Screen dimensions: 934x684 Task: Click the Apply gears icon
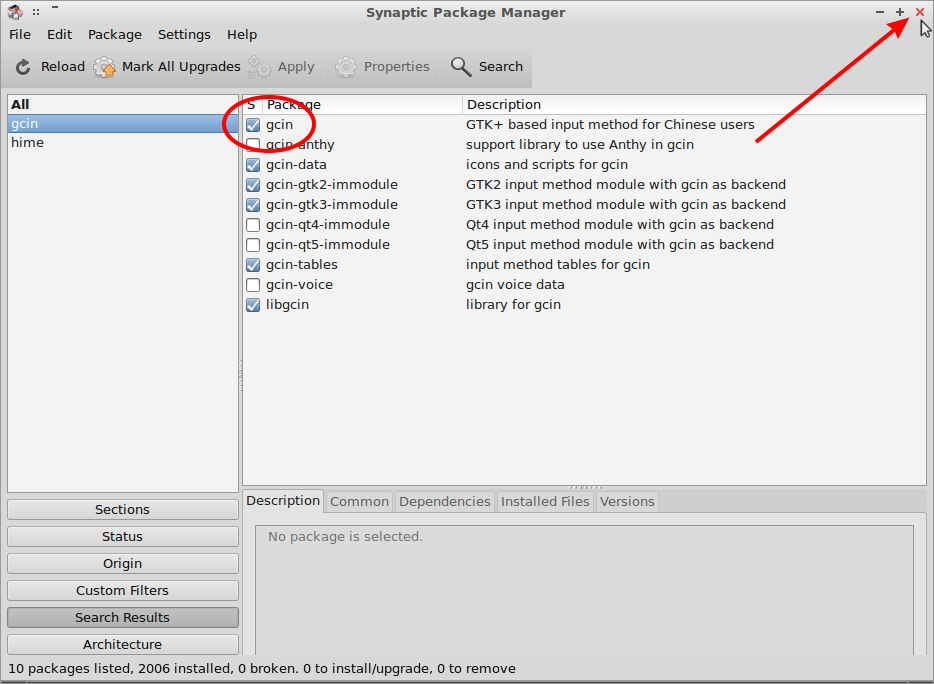coord(260,67)
